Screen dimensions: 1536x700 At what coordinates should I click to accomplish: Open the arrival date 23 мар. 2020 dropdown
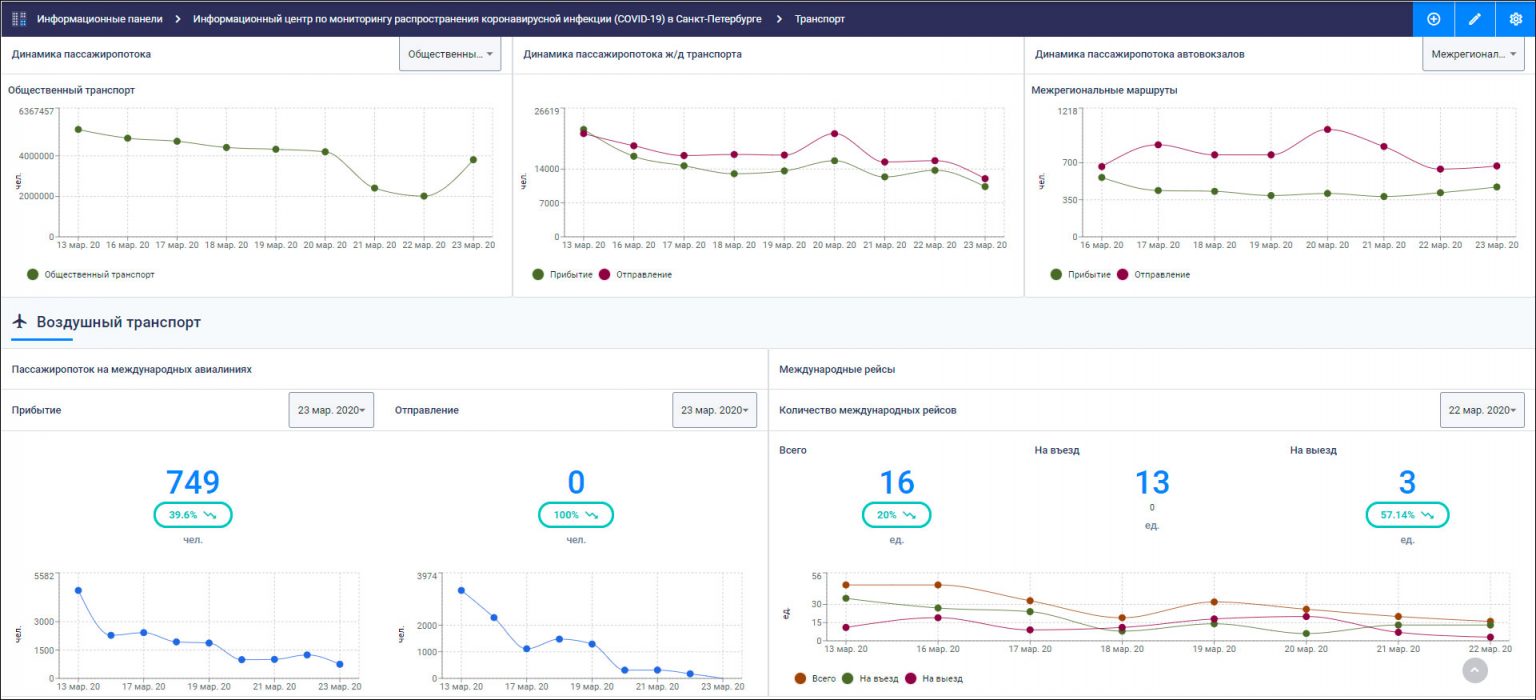pos(331,410)
